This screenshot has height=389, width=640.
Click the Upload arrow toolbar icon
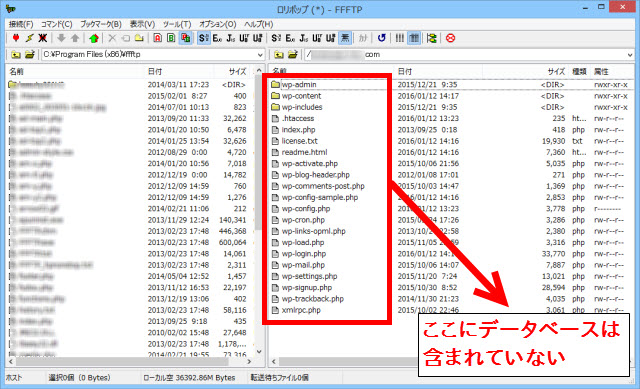tap(75, 38)
